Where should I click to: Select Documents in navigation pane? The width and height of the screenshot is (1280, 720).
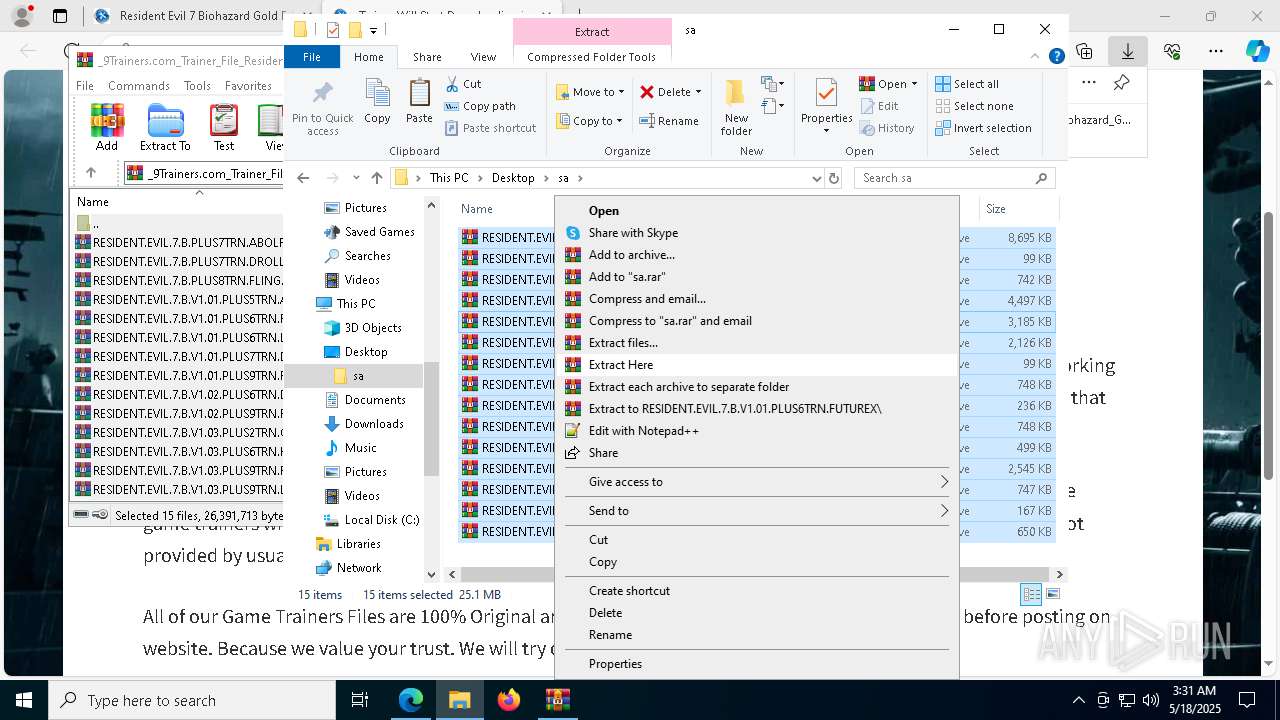tap(374, 400)
